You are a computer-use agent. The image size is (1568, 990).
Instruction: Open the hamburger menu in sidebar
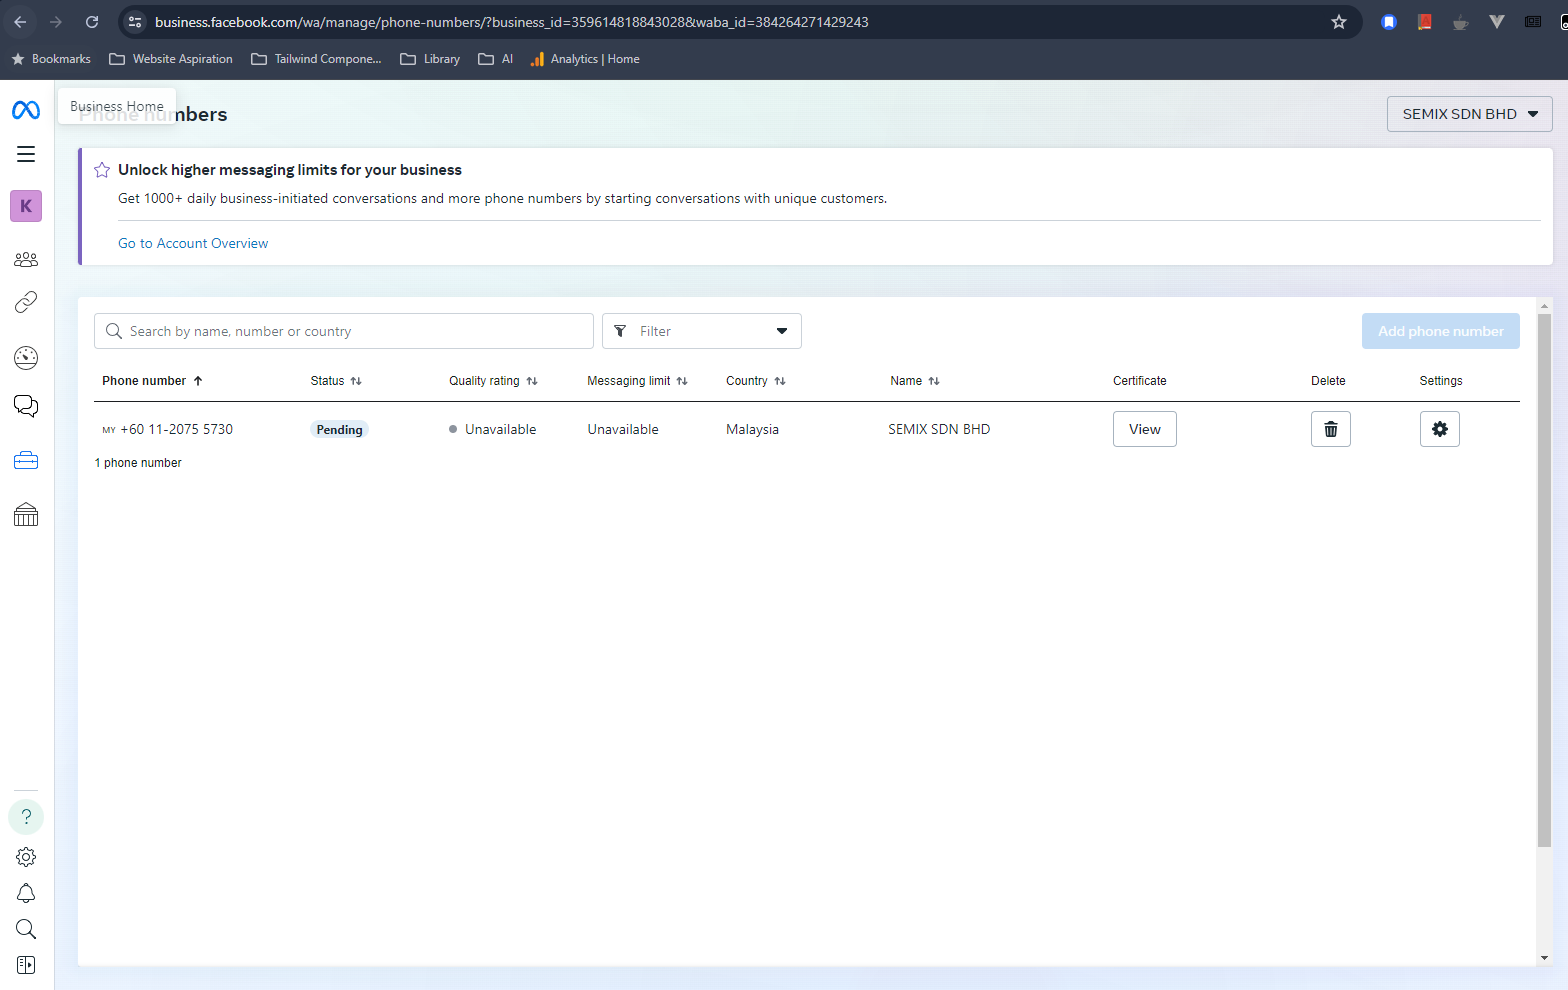coord(26,154)
